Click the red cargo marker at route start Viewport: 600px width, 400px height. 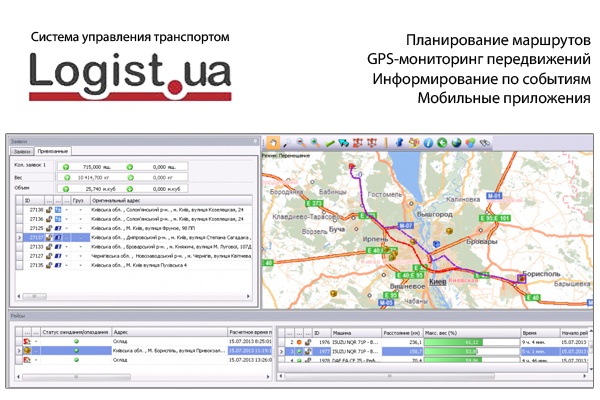point(352,166)
